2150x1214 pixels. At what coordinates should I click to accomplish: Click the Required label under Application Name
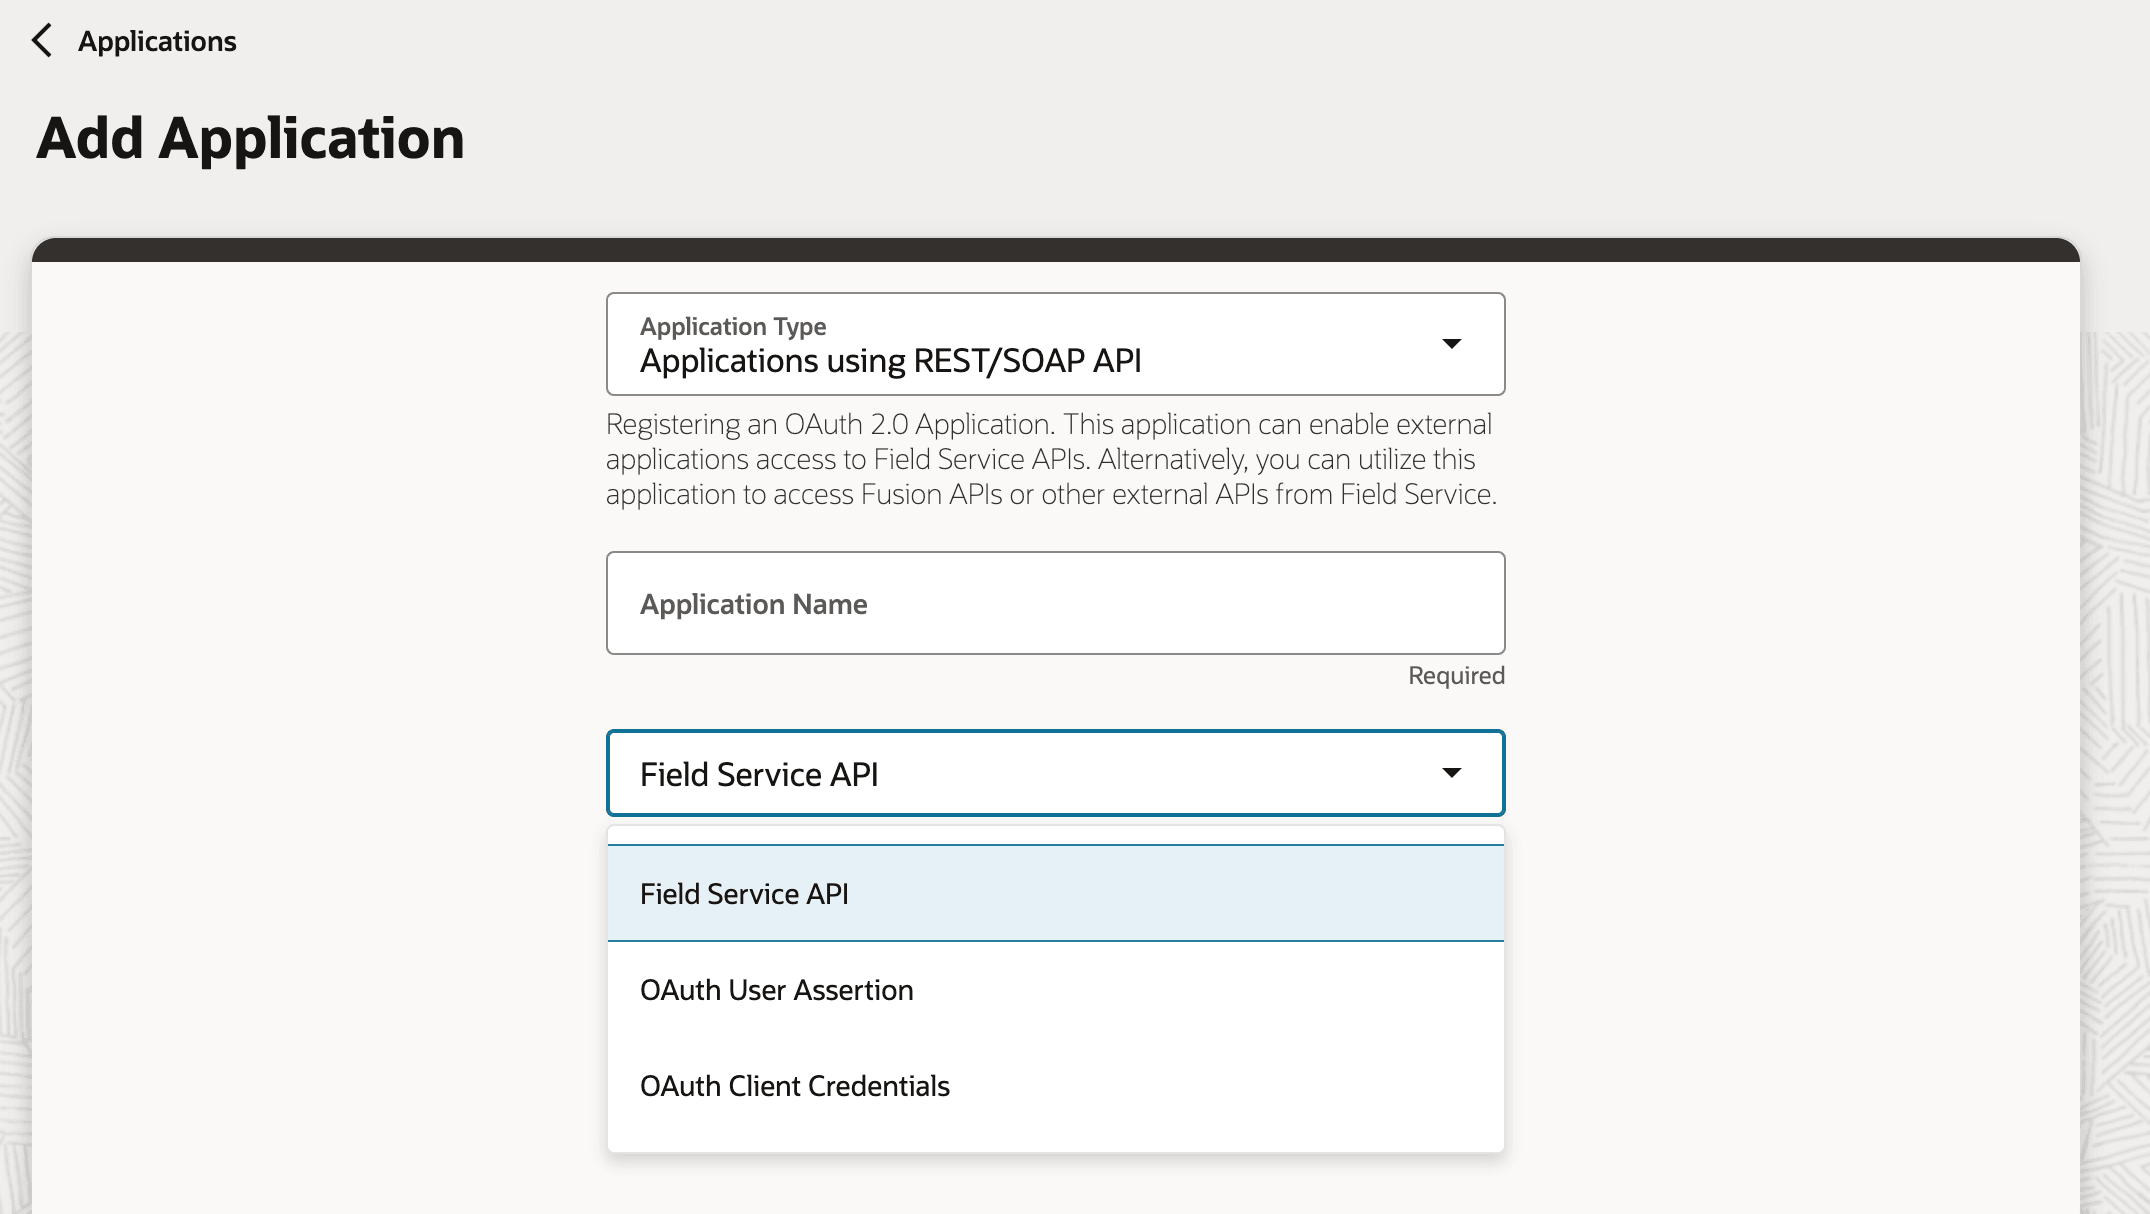pos(1455,675)
